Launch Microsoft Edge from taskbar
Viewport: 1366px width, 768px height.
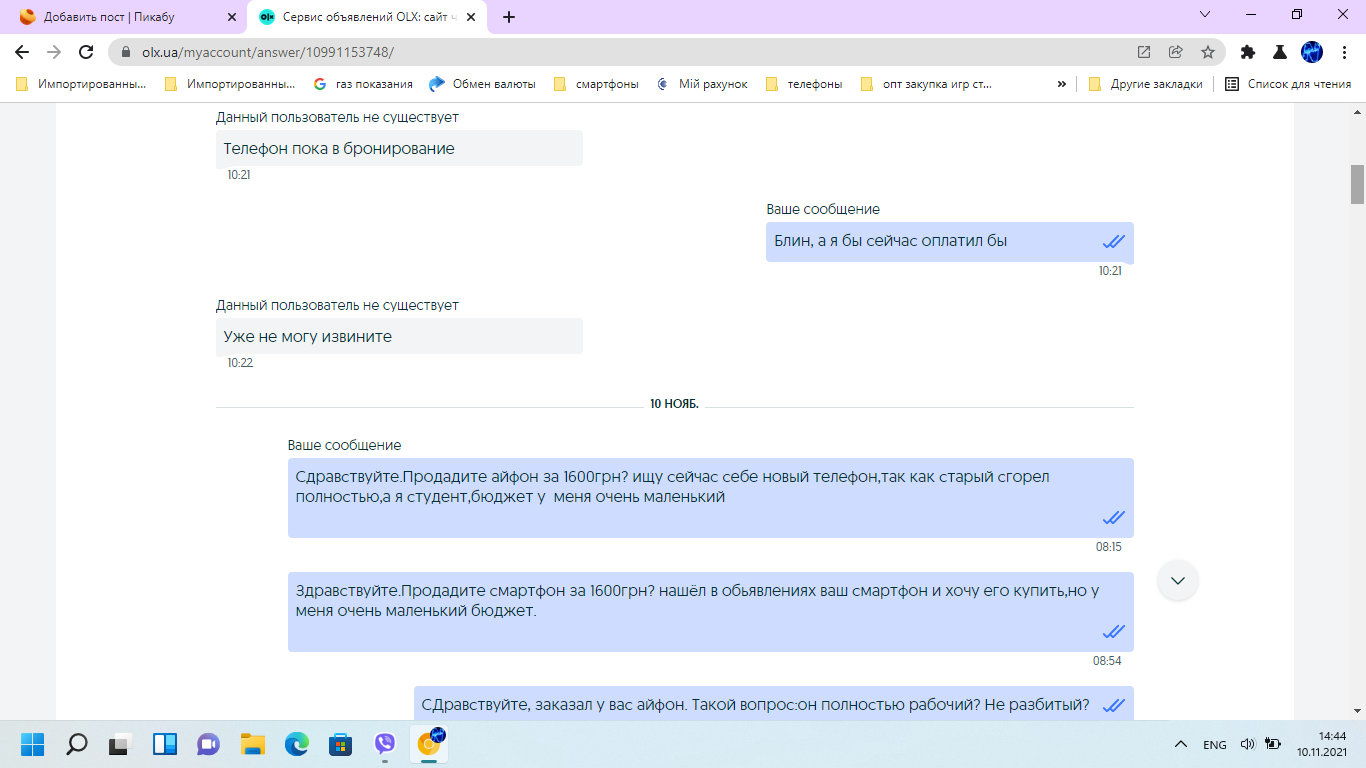(297, 744)
